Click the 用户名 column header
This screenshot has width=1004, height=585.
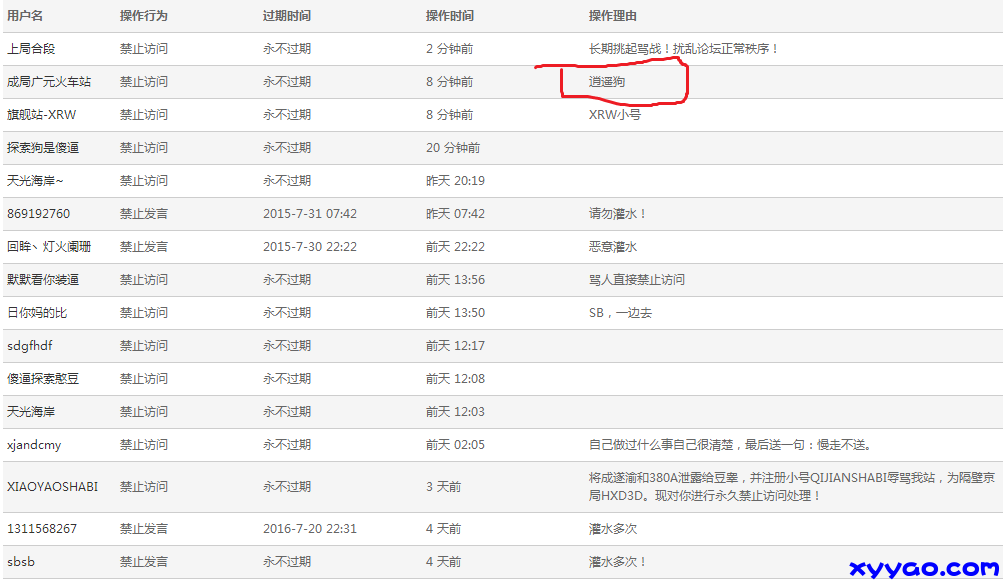point(25,16)
